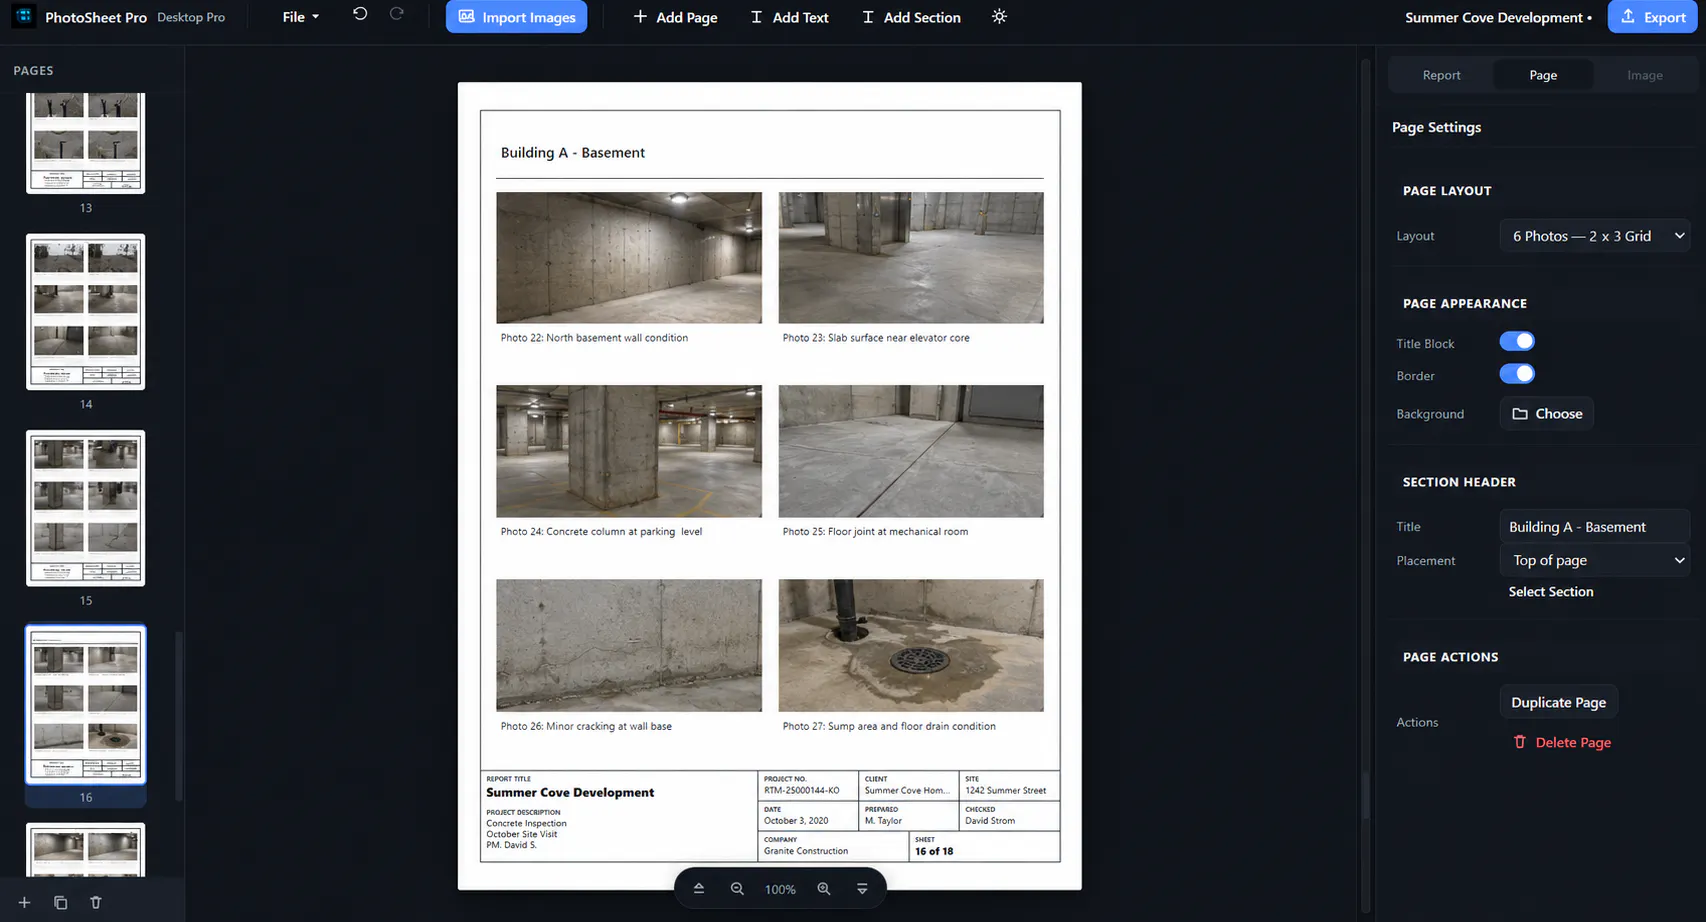Disable the Border toggle

(1517, 374)
